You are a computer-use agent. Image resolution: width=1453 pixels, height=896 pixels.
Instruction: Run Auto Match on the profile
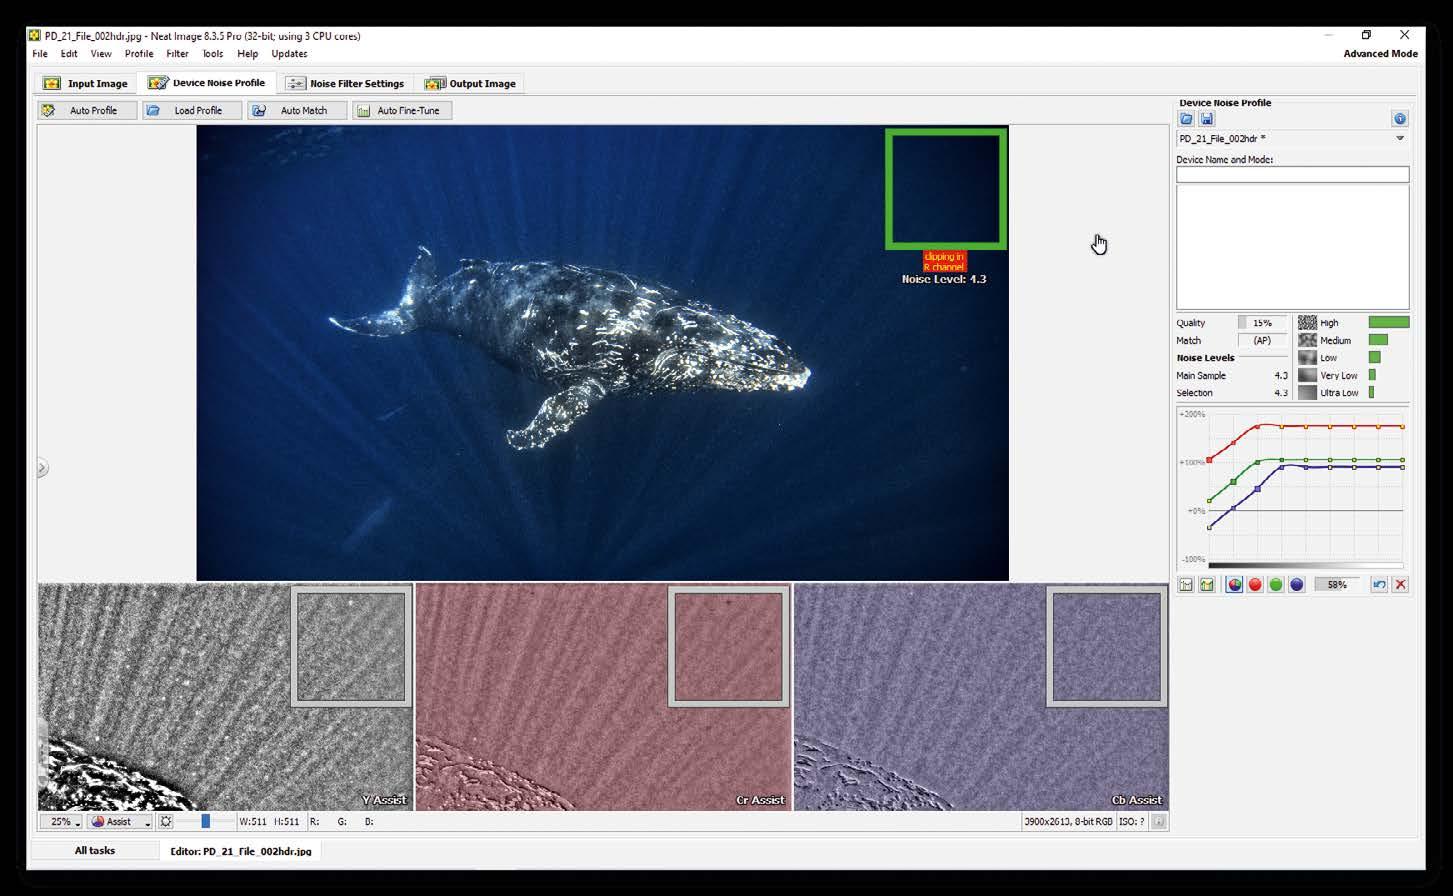tap(297, 110)
